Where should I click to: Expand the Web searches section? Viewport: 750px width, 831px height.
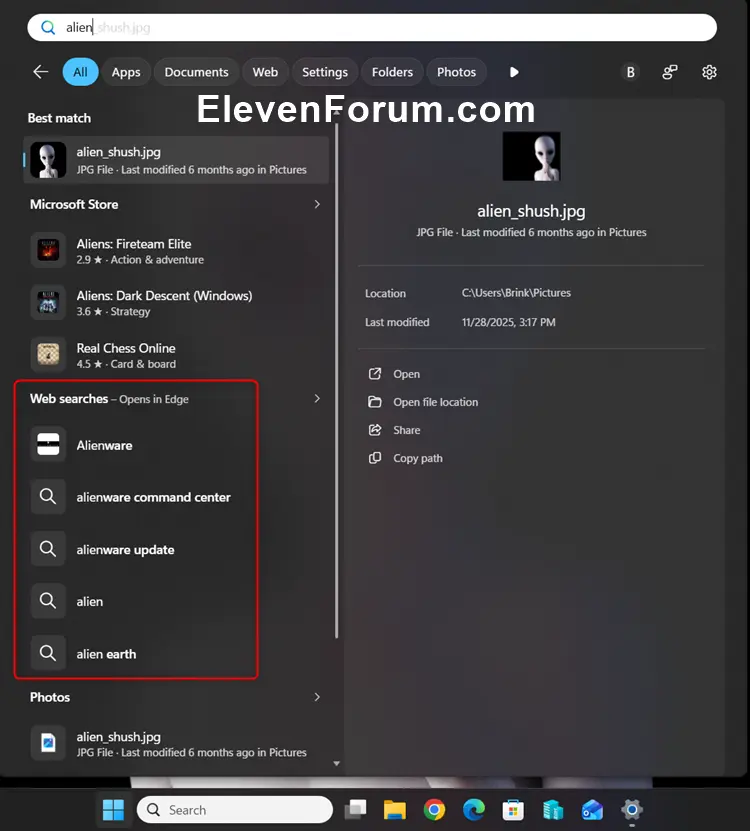317,399
